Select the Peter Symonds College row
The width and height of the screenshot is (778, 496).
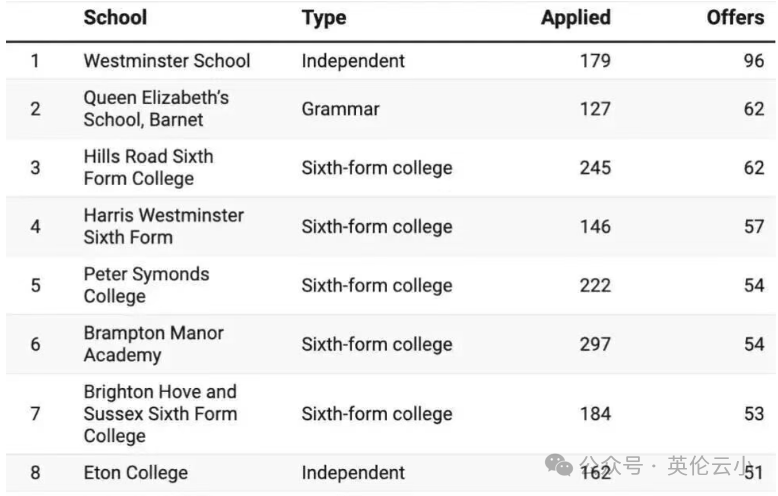coord(146,285)
